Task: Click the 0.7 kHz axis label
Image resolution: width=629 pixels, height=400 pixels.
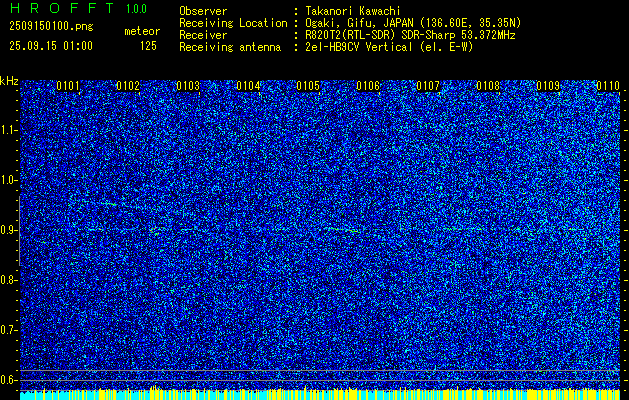Action: 8,330
